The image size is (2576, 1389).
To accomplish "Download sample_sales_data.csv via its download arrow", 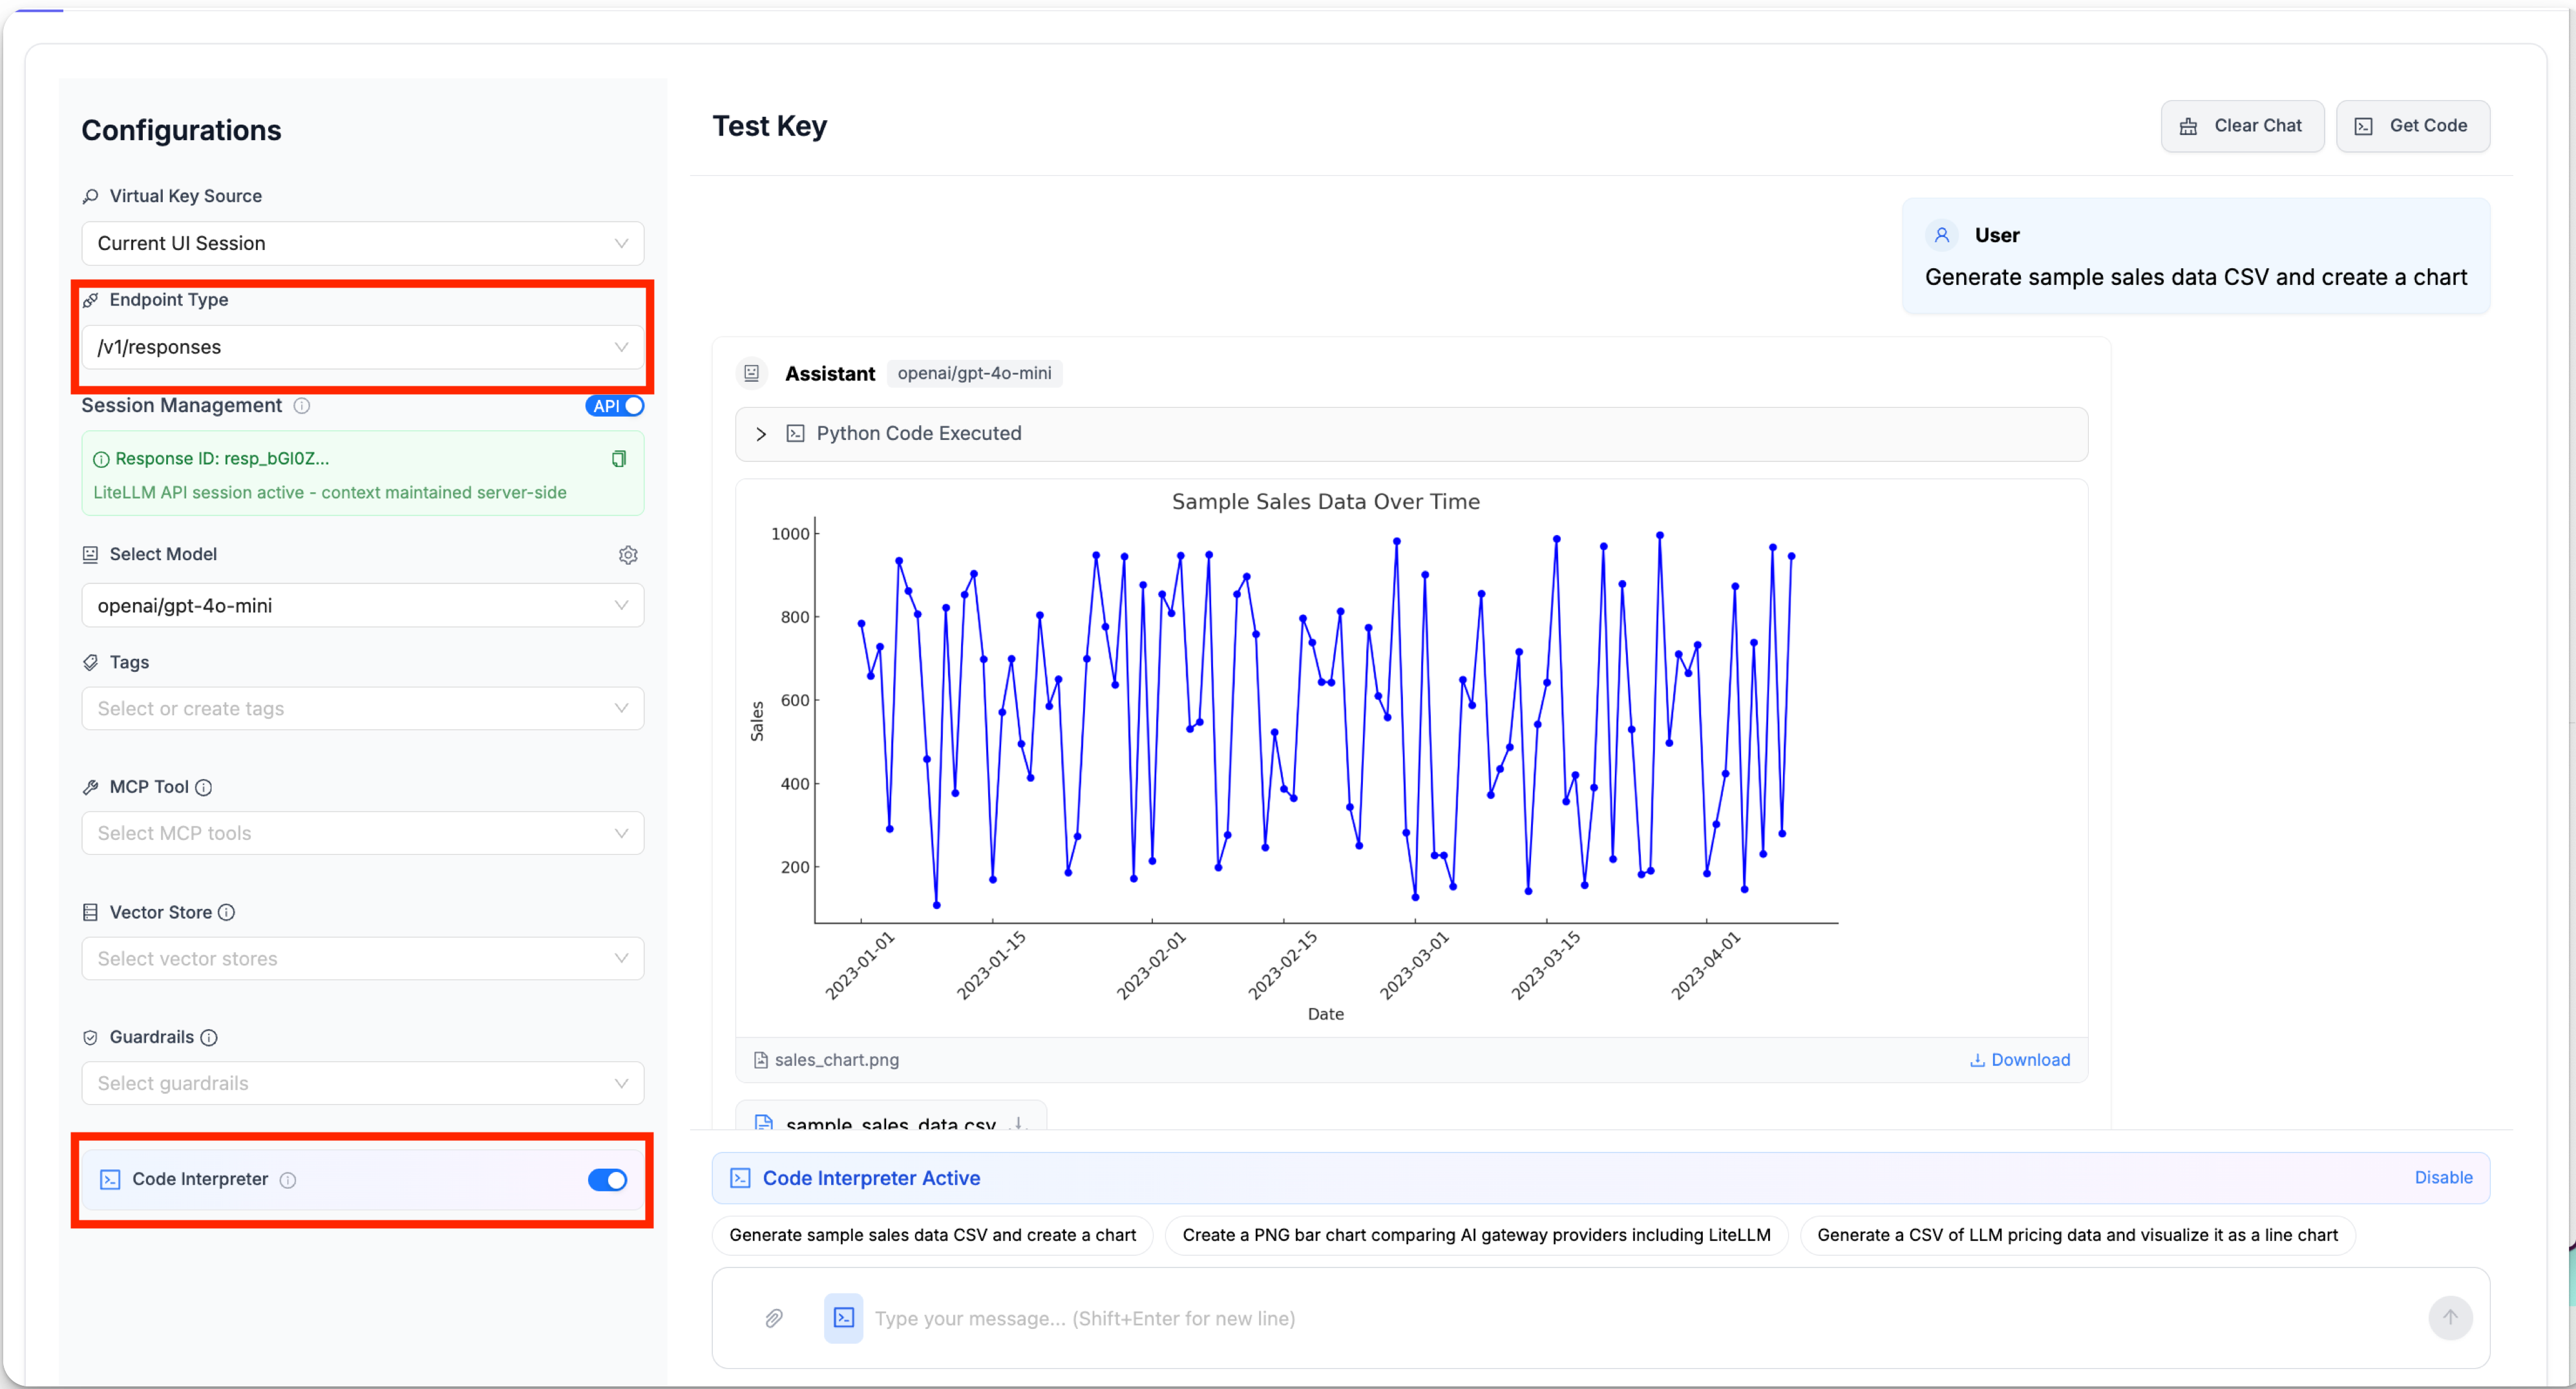I will tap(1019, 1123).
